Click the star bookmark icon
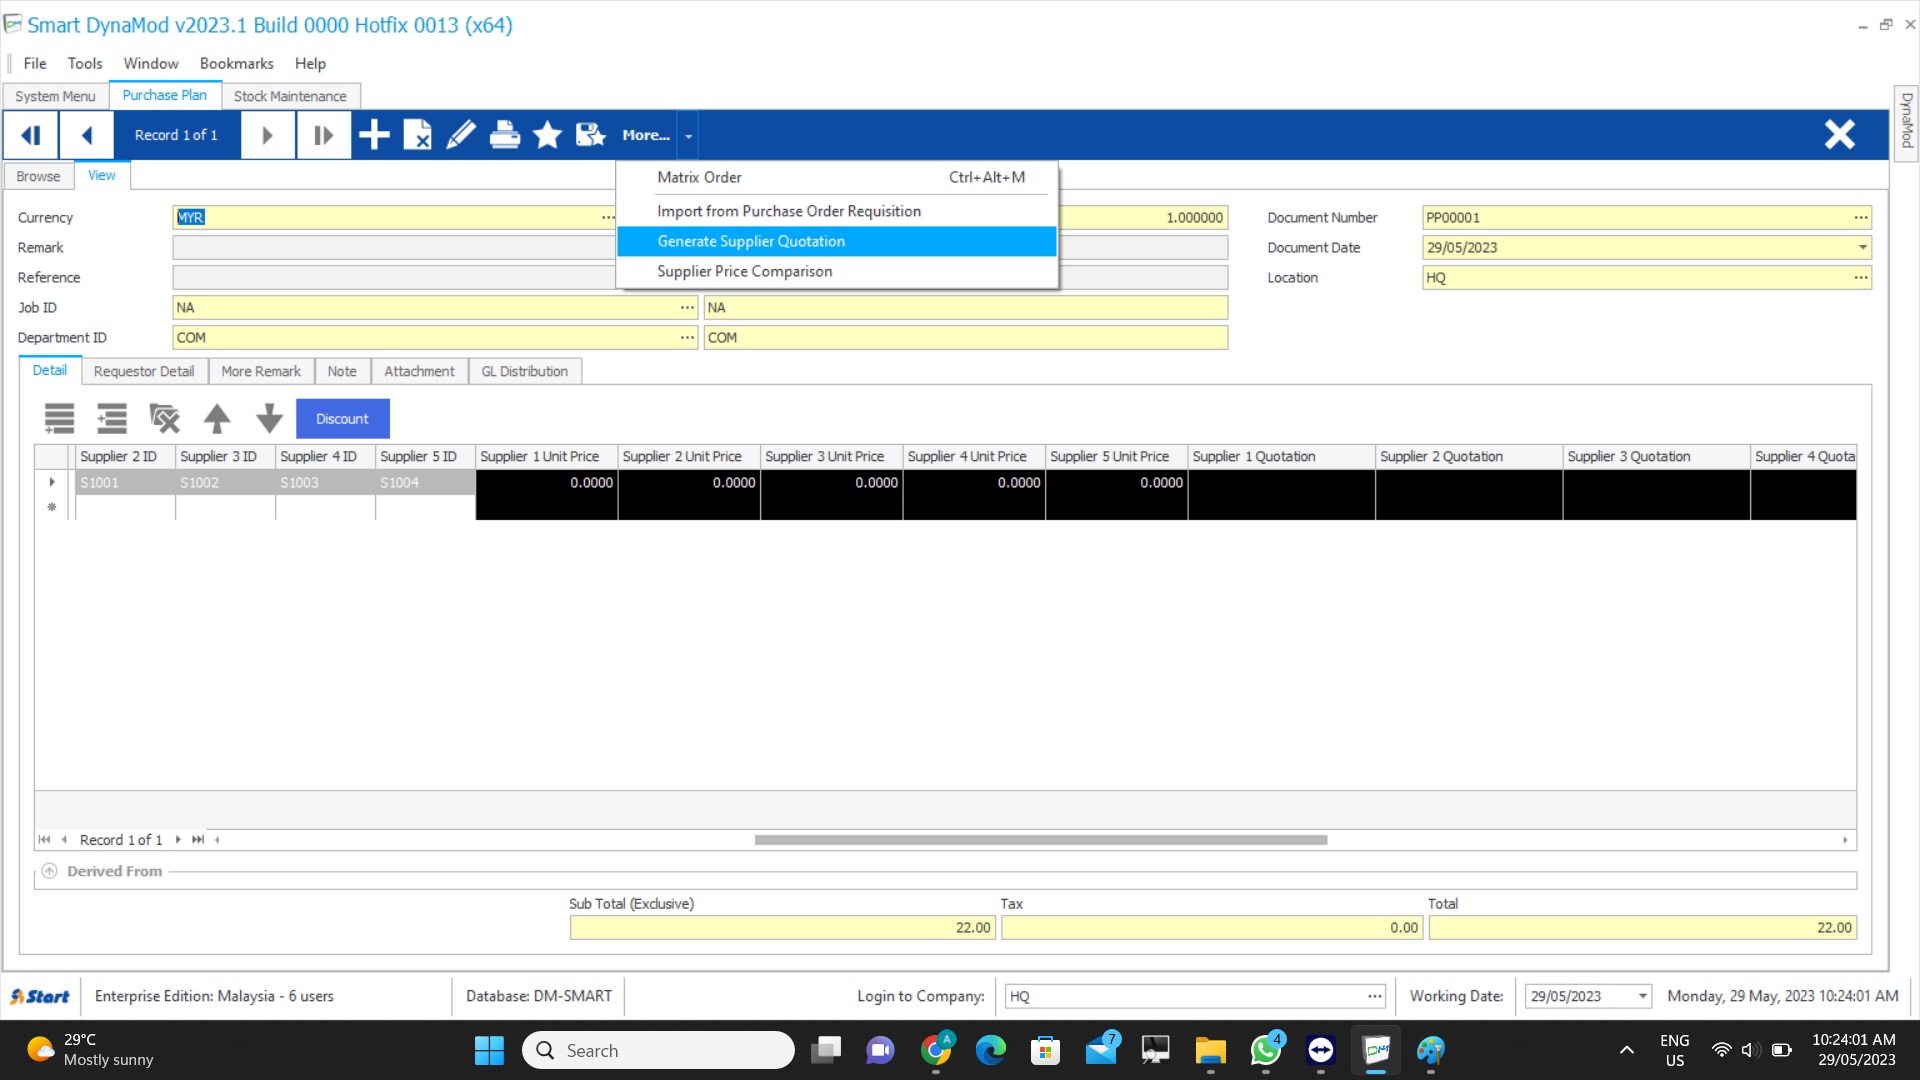Image resolution: width=1920 pixels, height=1080 pixels. 547,135
